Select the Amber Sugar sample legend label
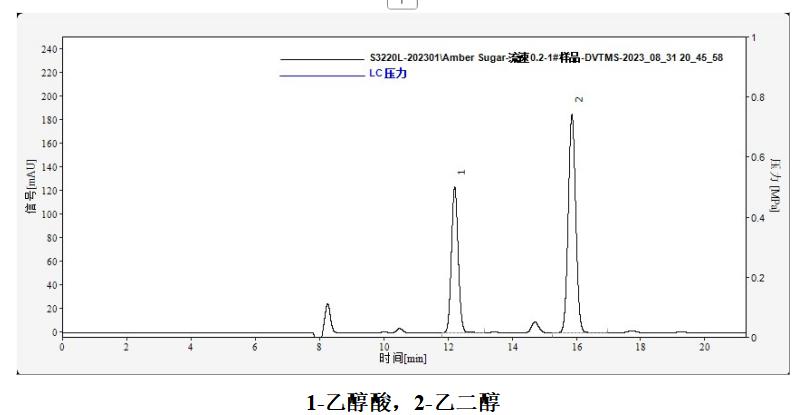 click(x=545, y=58)
